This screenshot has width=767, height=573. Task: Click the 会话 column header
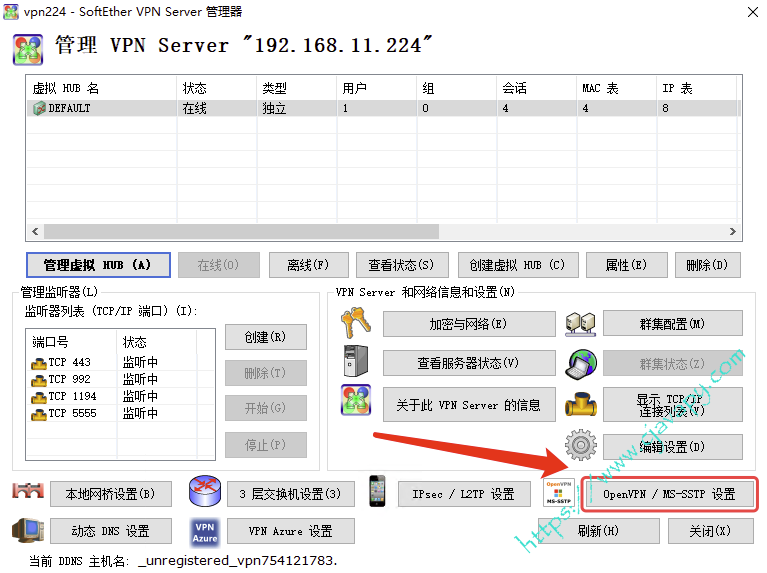537,88
